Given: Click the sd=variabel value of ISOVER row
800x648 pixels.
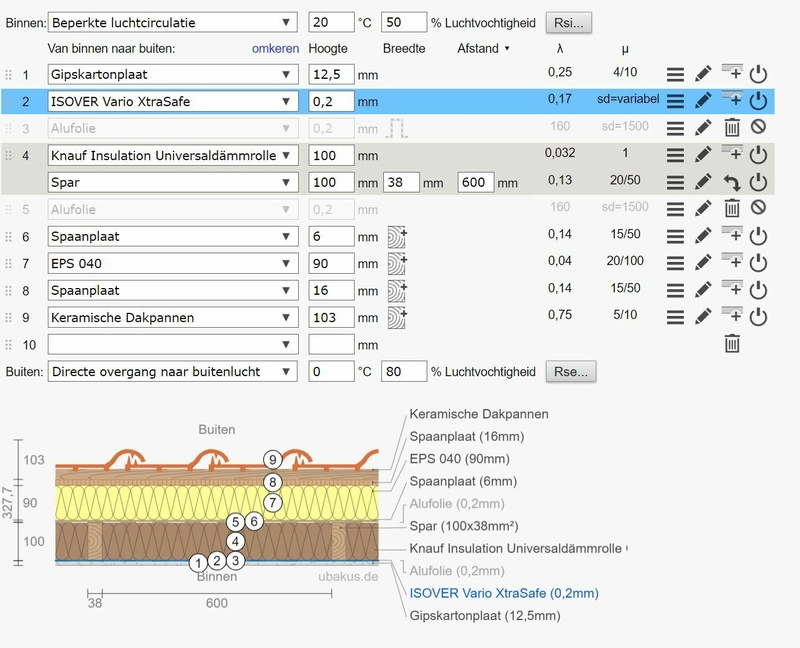Looking at the screenshot, I should click(628, 99).
